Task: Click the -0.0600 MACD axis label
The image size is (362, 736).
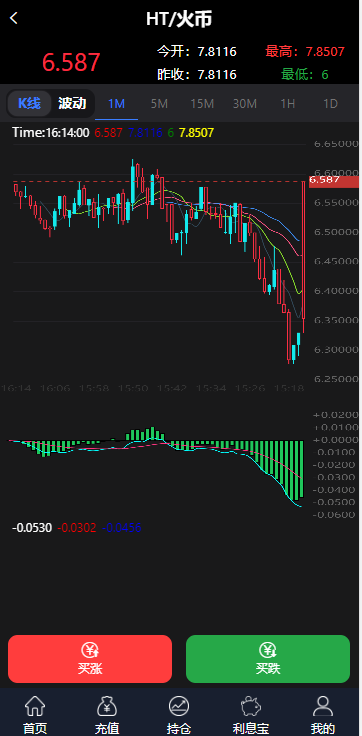Action: (x=334, y=515)
